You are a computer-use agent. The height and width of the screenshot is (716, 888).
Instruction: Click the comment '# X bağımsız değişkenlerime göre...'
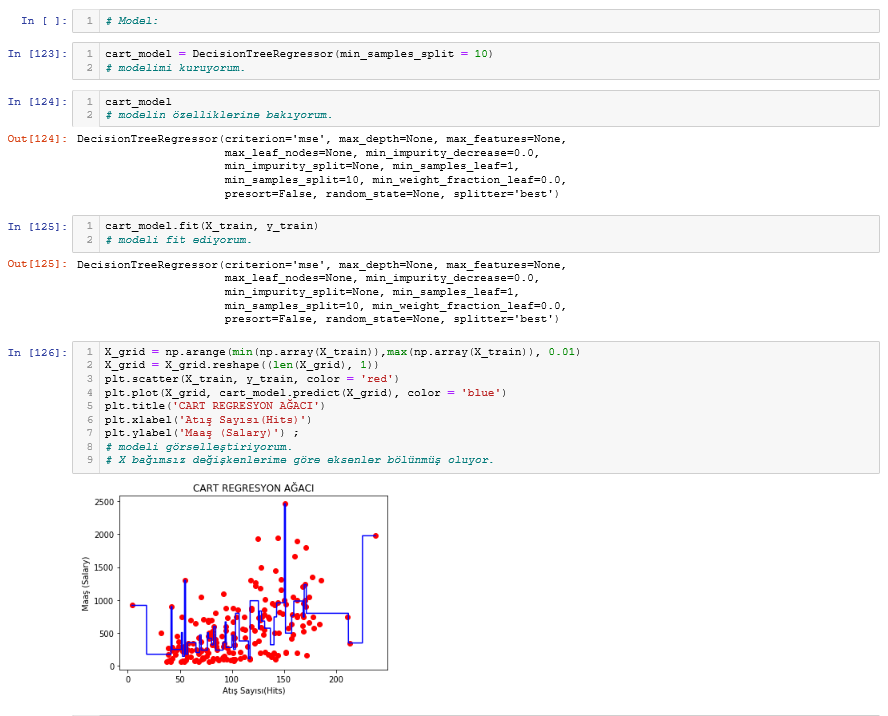pos(300,460)
